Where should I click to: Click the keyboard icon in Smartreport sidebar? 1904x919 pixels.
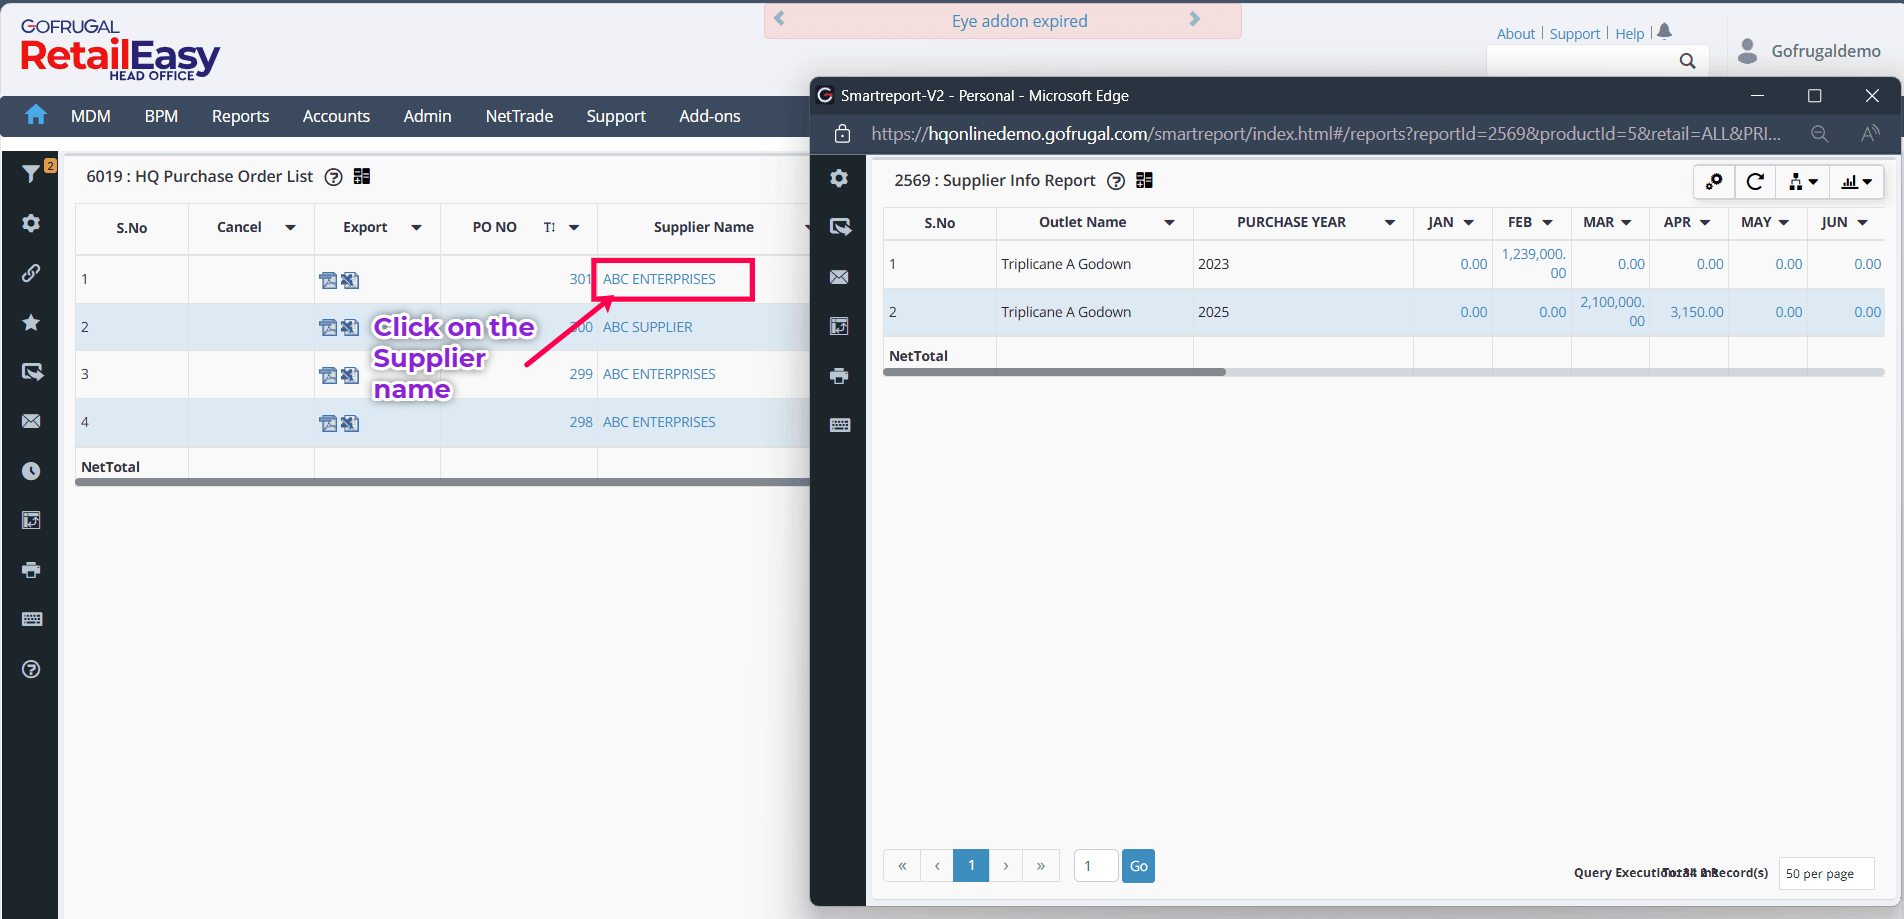(840, 425)
